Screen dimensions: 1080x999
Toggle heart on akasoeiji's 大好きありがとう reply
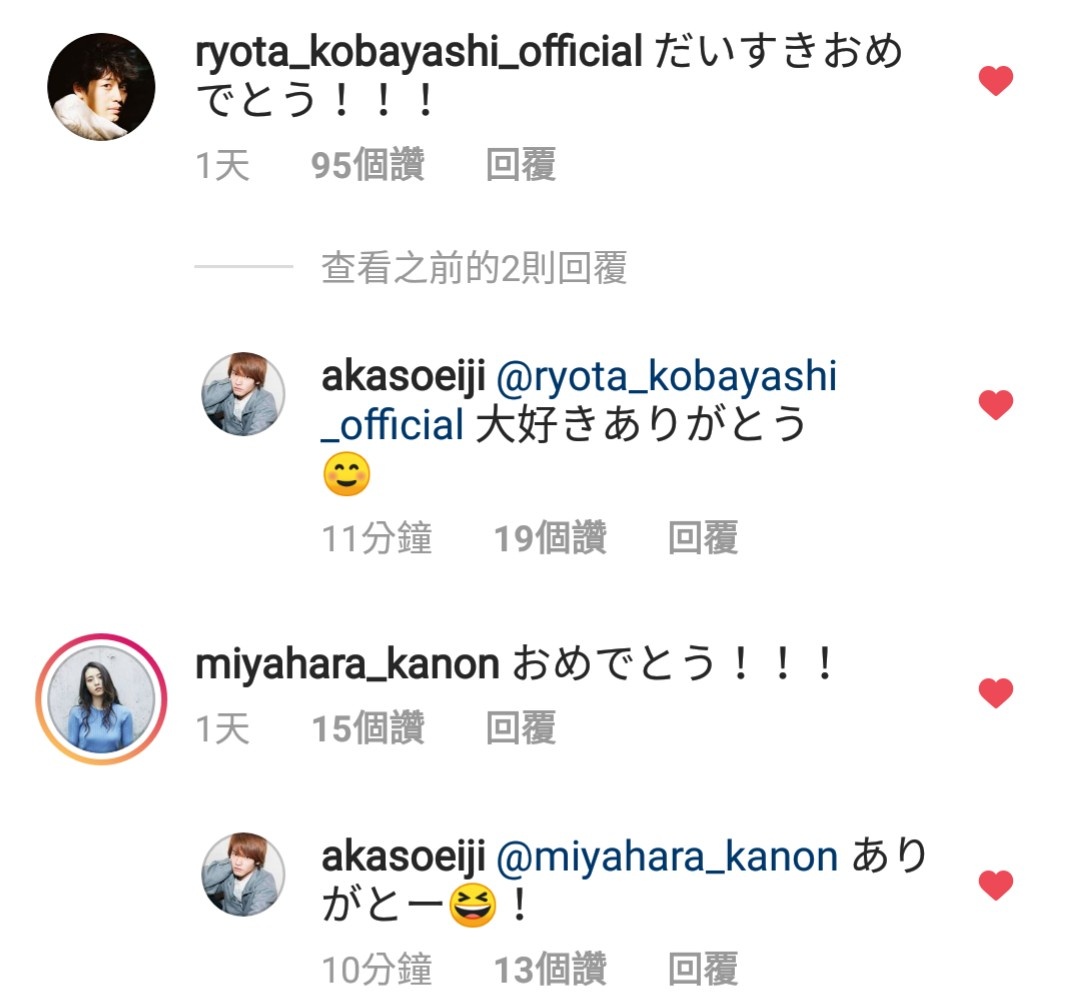click(995, 404)
